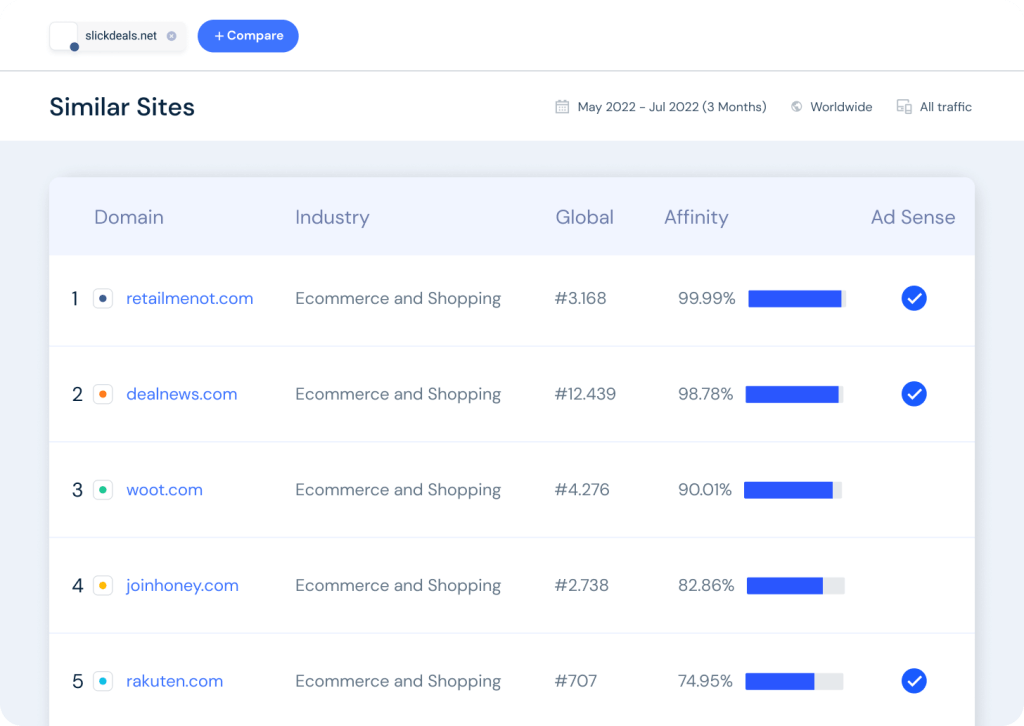Image resolution: width=1024 pixels, height=726 pixels.
Task: Click the 99.99% affinity bar for retailmenot.com
Action: click(x=797, y=298)
